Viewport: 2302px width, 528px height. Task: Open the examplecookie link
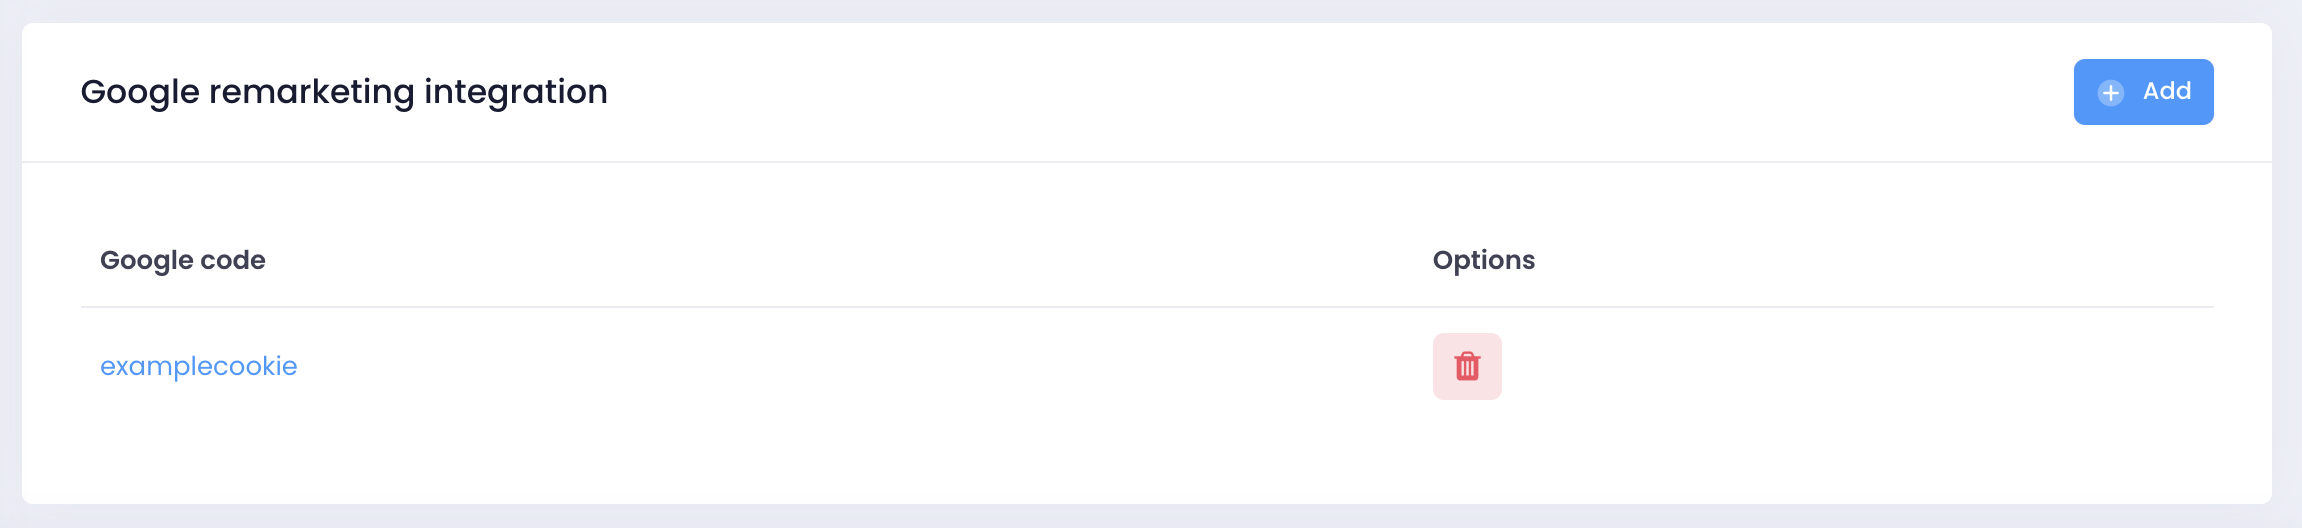(199, 366)
